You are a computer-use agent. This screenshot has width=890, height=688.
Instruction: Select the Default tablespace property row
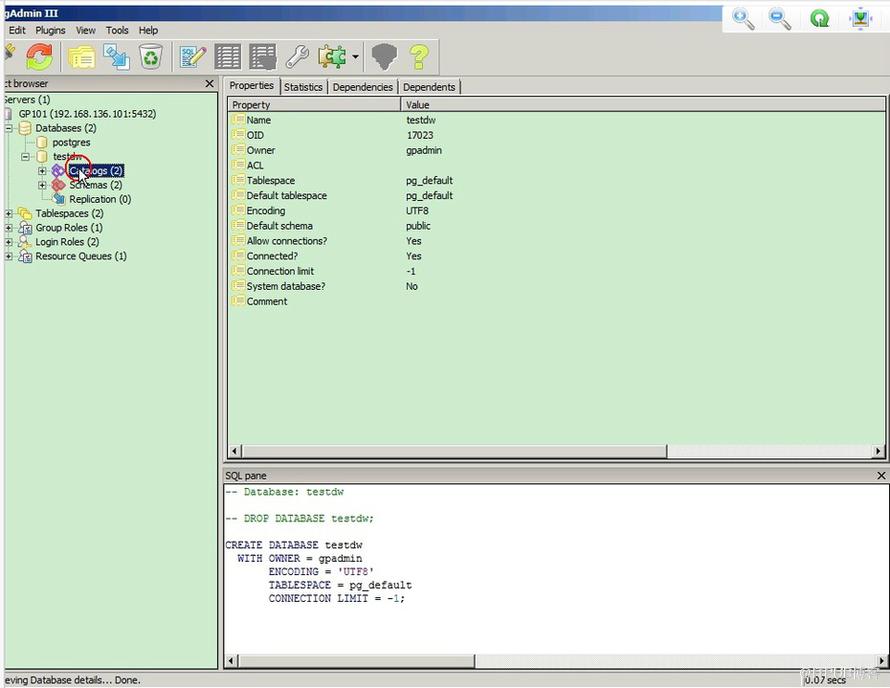(x=556, y=195)
